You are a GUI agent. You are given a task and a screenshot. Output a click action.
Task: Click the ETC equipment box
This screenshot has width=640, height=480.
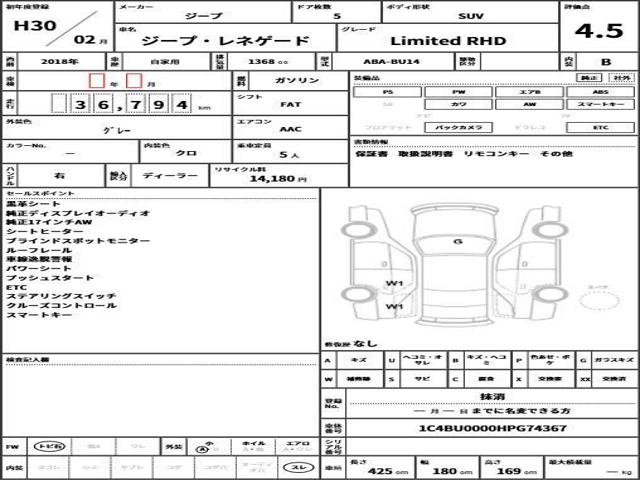tap(600, 127)
